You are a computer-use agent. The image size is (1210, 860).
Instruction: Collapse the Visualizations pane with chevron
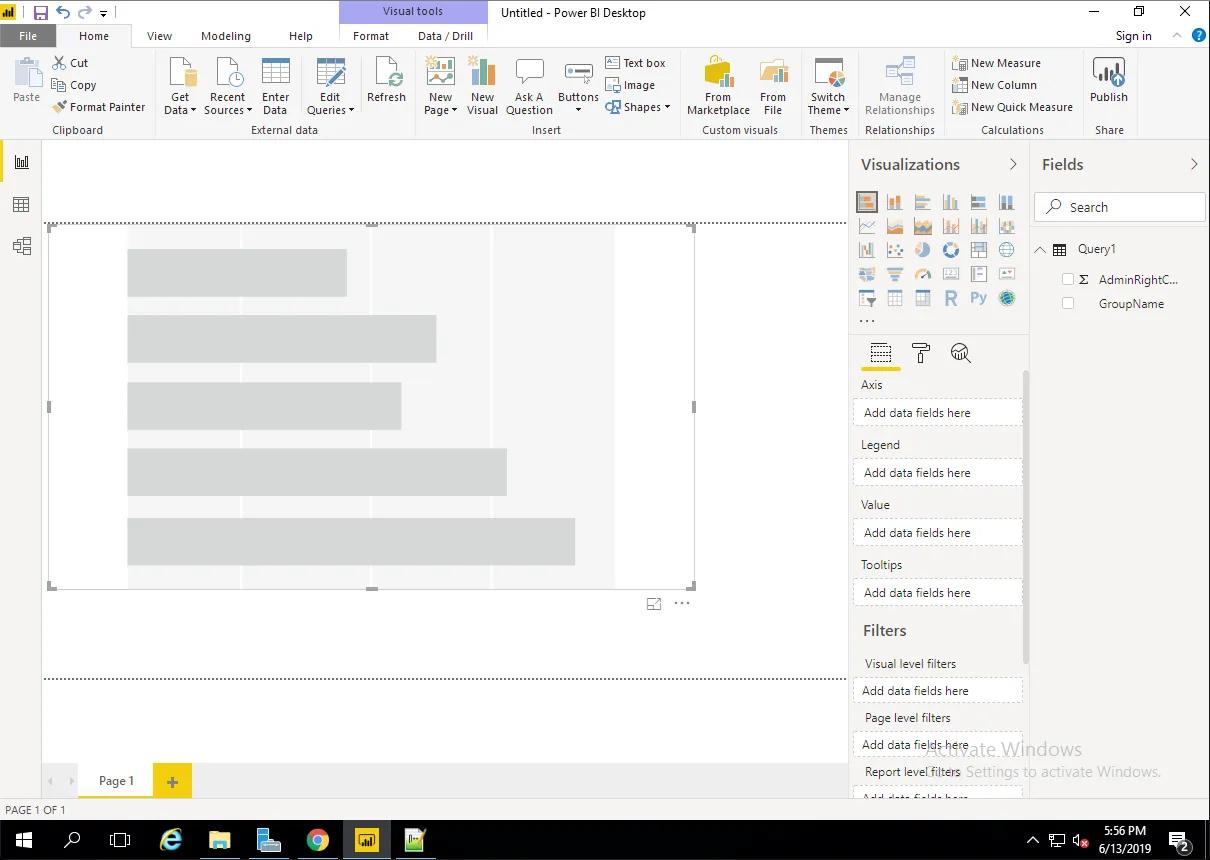tap(1013, 164)
